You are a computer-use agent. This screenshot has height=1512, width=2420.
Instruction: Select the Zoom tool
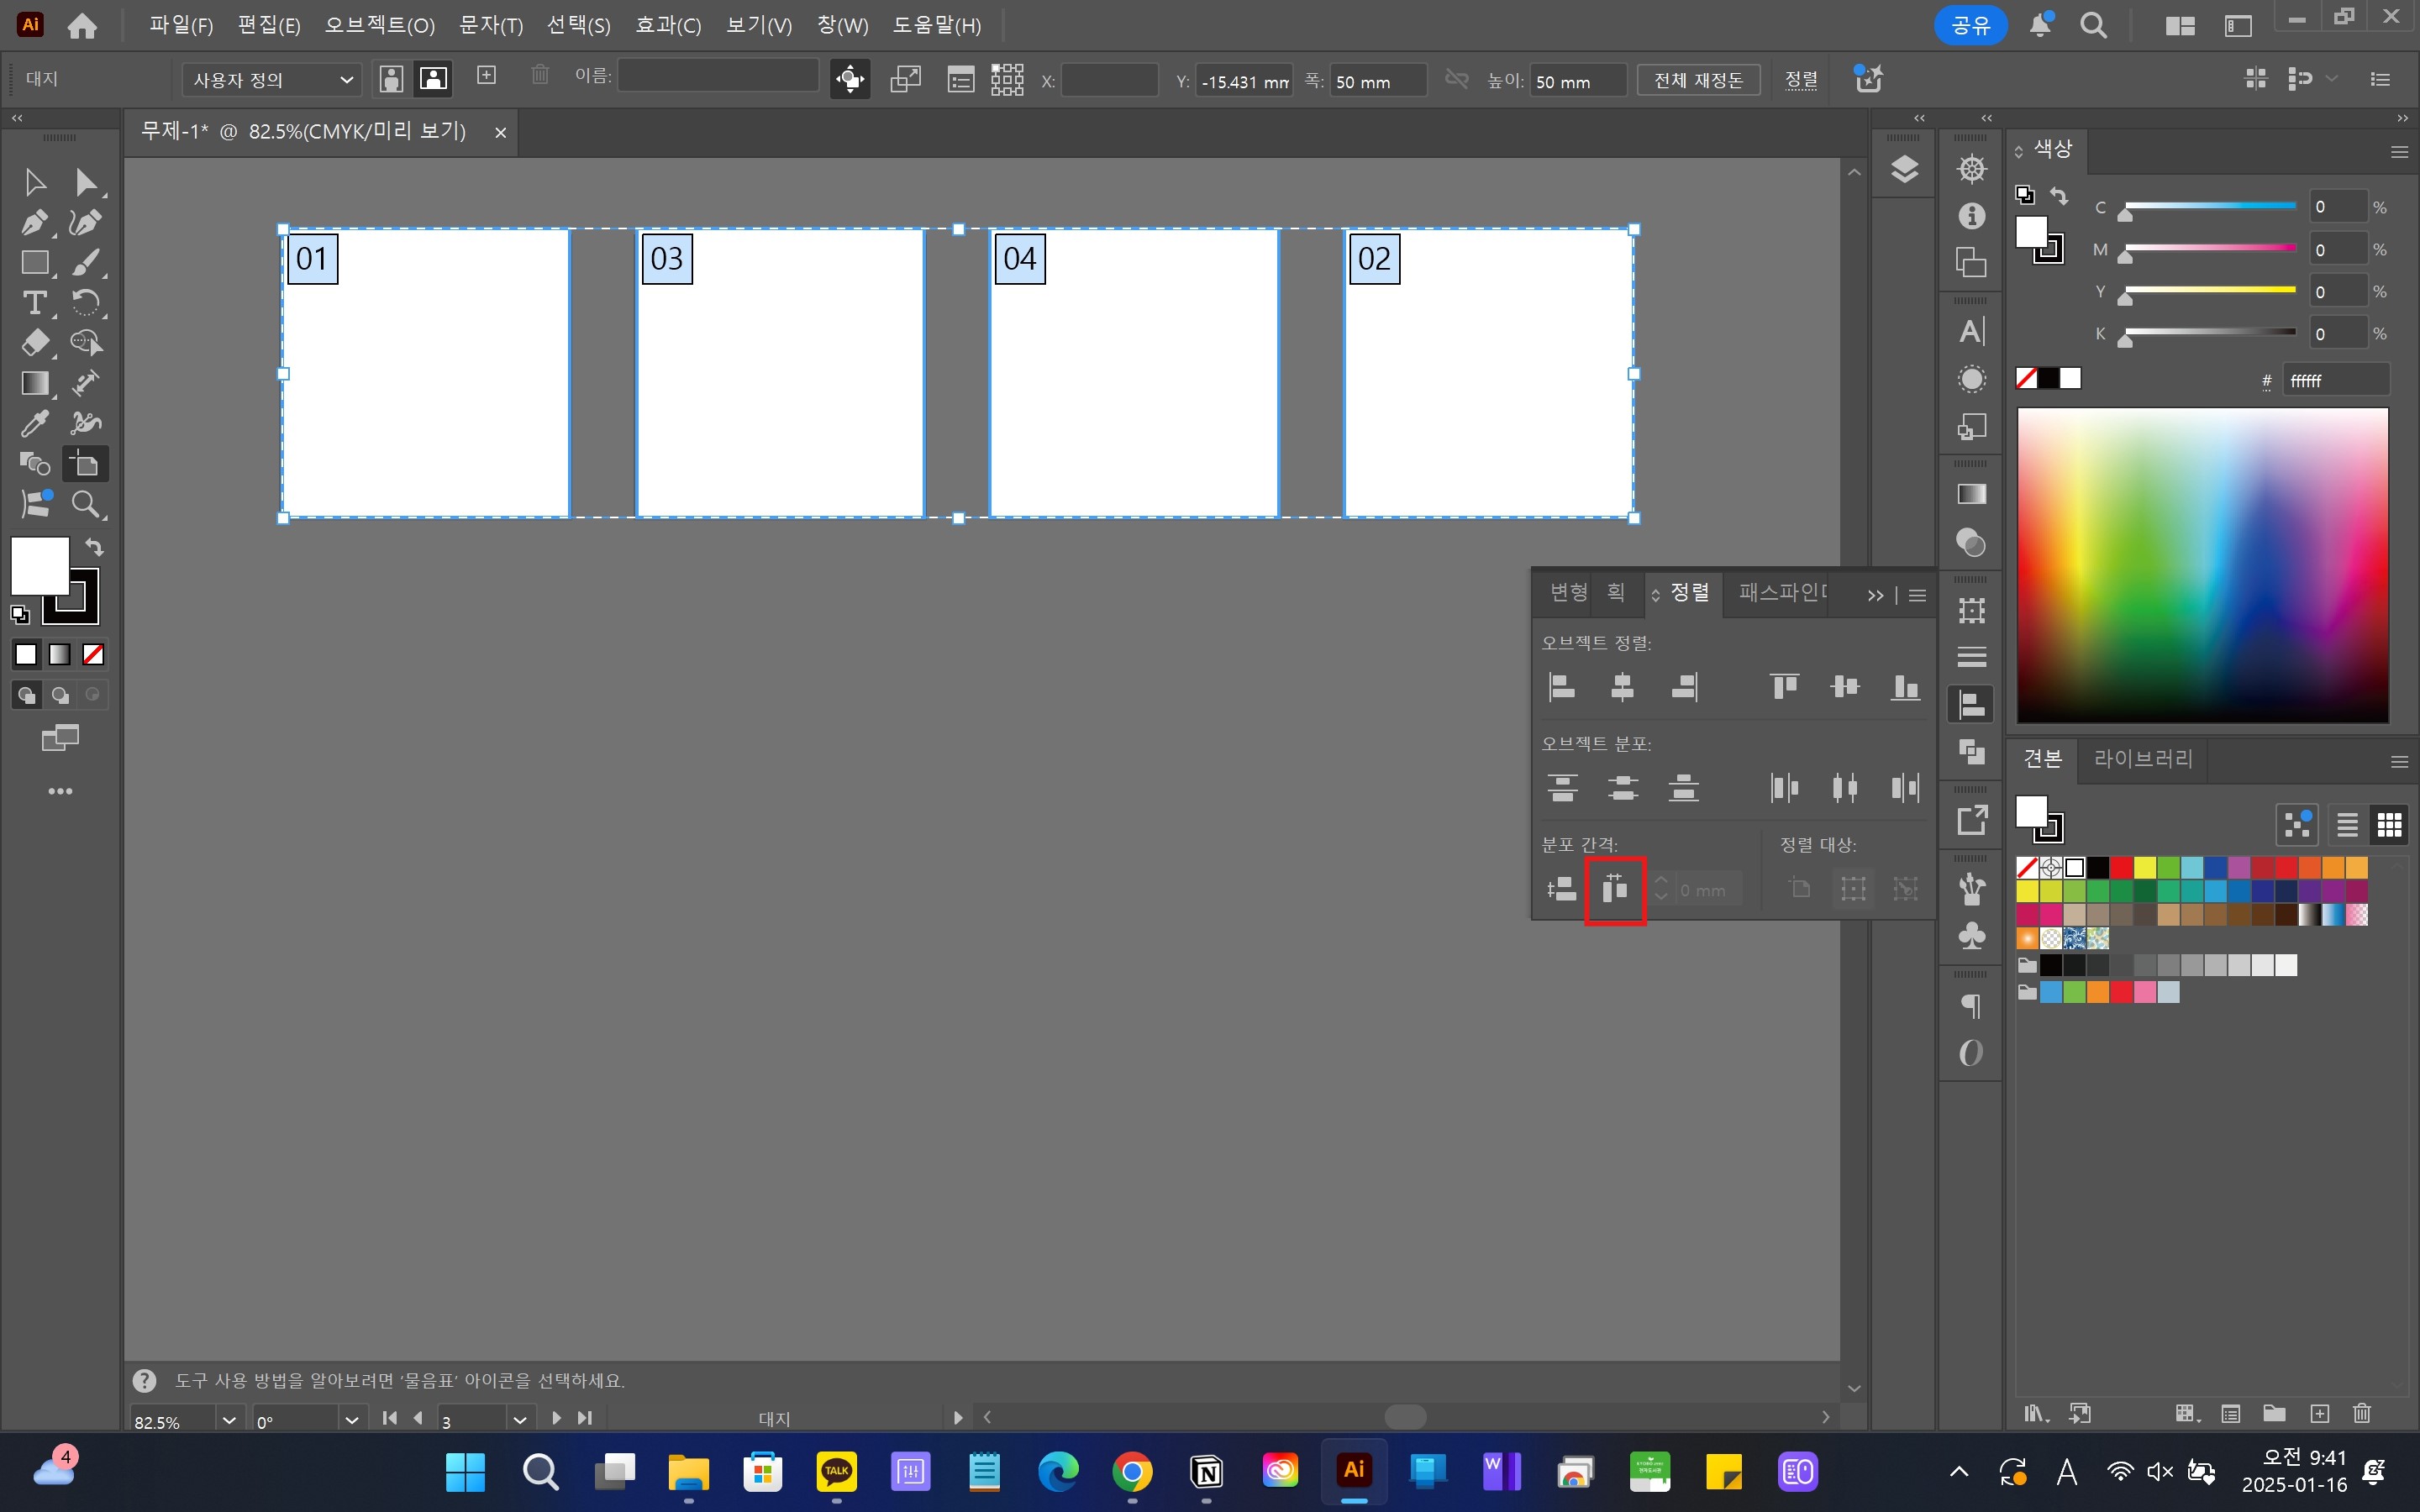(x=85, y=504)
